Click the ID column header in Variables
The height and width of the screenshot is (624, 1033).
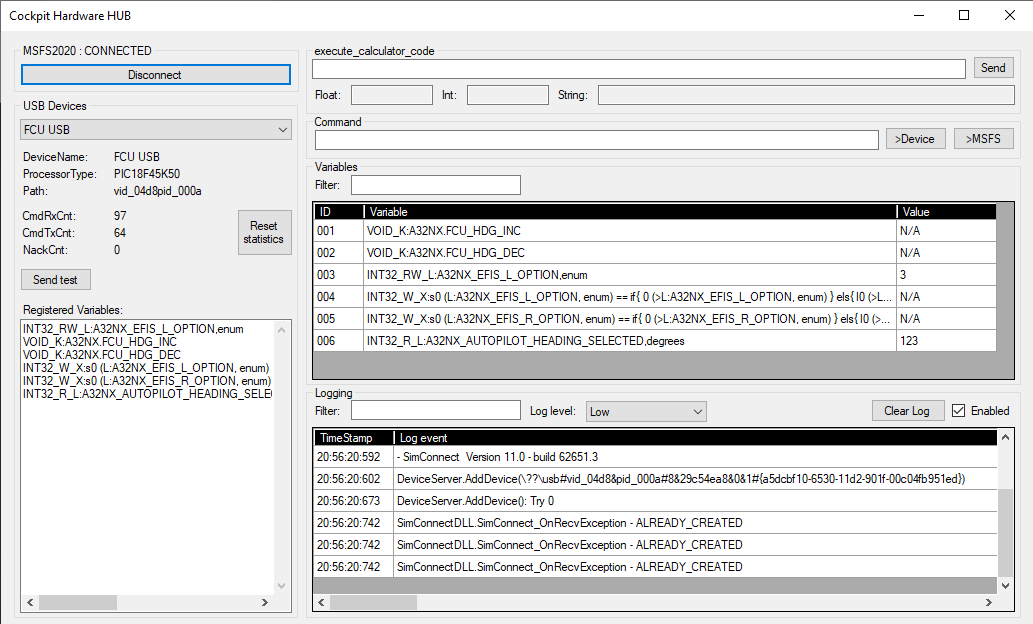(x=339, y=212)
